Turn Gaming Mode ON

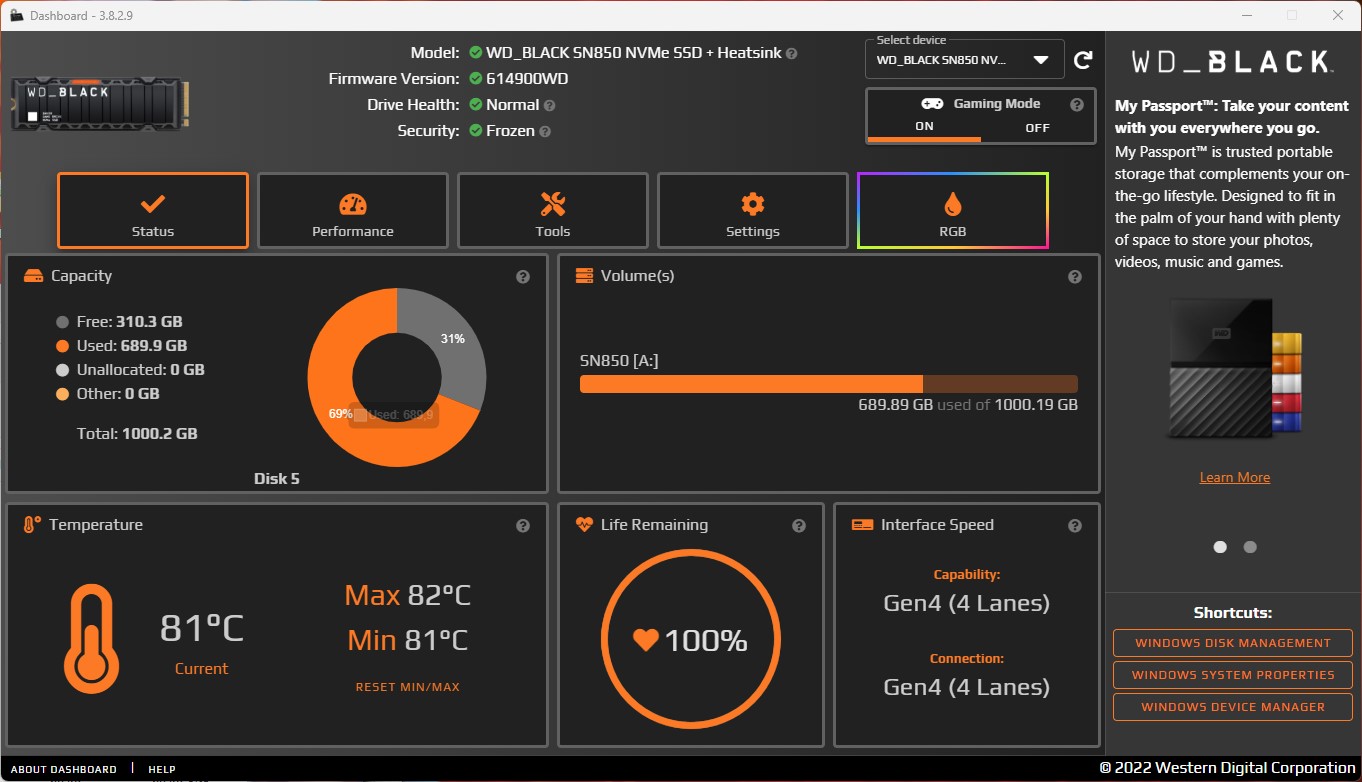pyautogui.click(x=924, y=127)
